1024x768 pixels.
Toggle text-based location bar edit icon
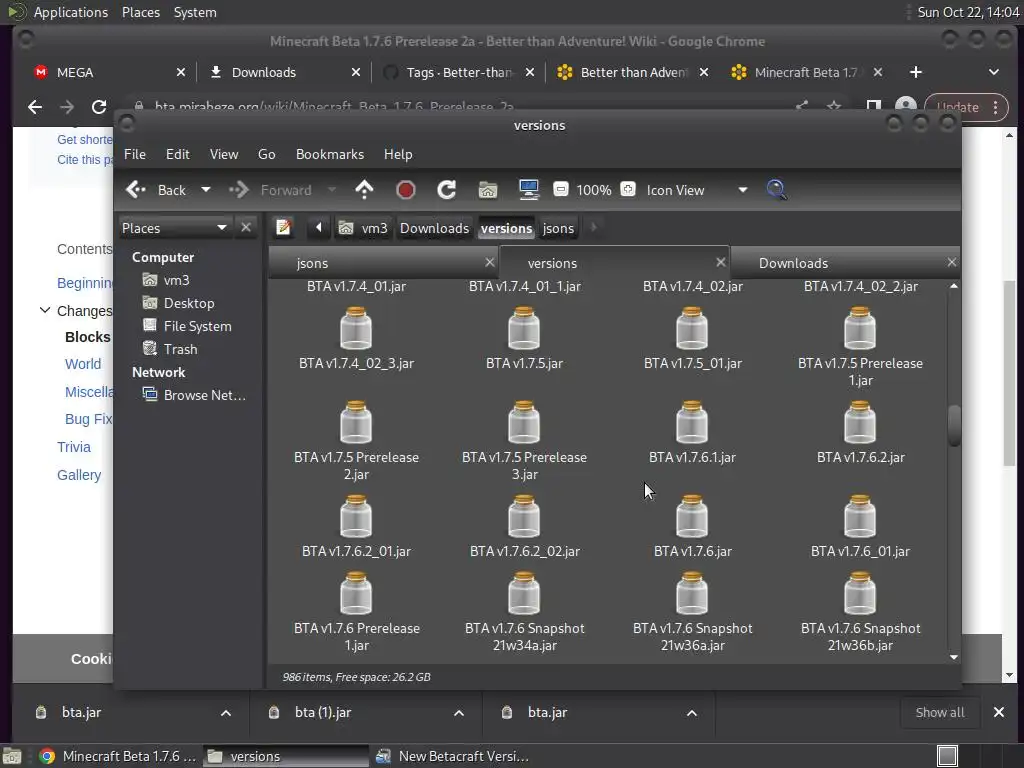[284, 228]
